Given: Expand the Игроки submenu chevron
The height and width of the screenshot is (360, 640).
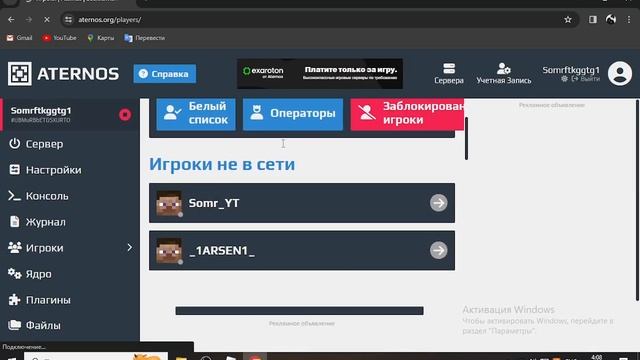Looking at the screenshot, I should 129,248.
